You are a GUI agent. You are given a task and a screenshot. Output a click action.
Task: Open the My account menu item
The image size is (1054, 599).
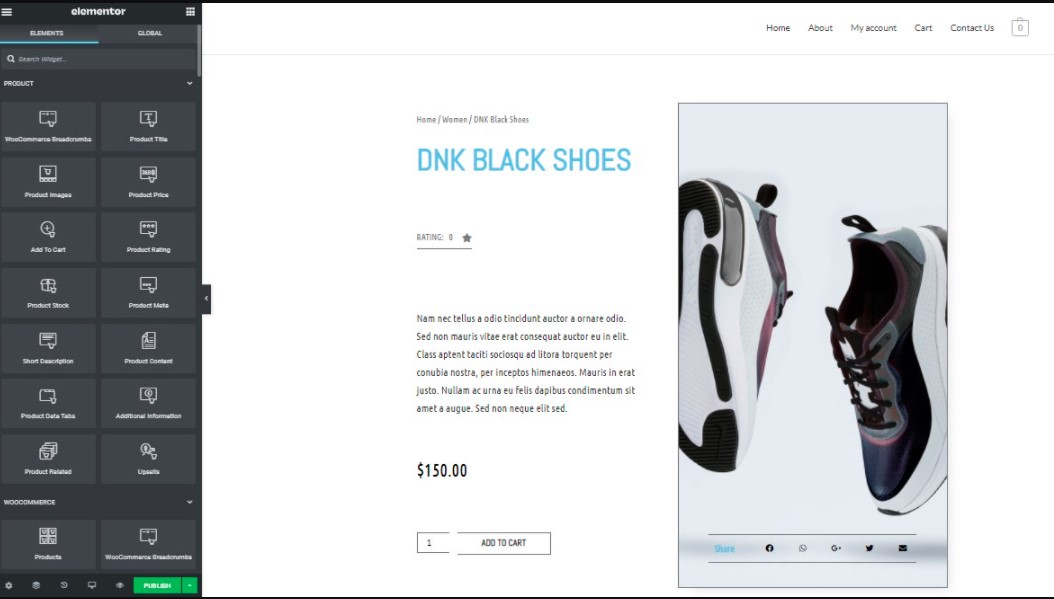point(873,28)
